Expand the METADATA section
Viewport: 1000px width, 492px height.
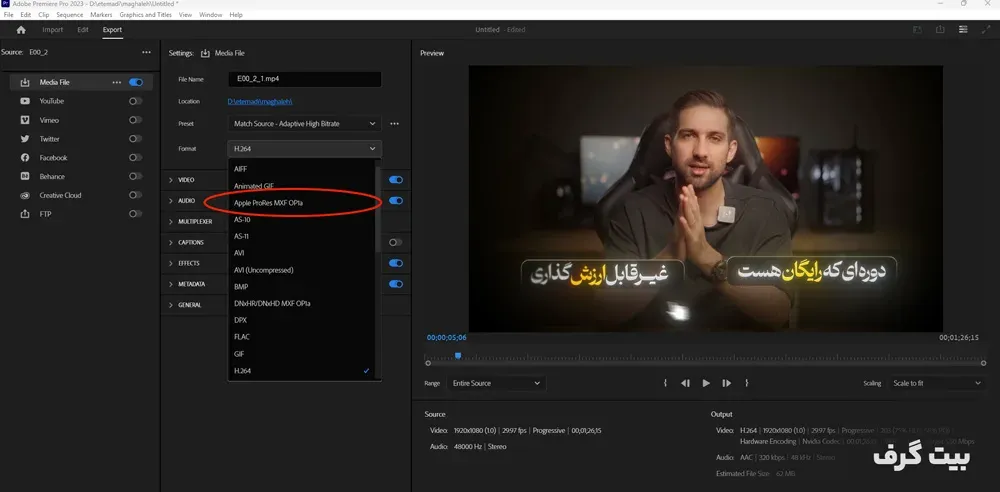tap(171, 284)
